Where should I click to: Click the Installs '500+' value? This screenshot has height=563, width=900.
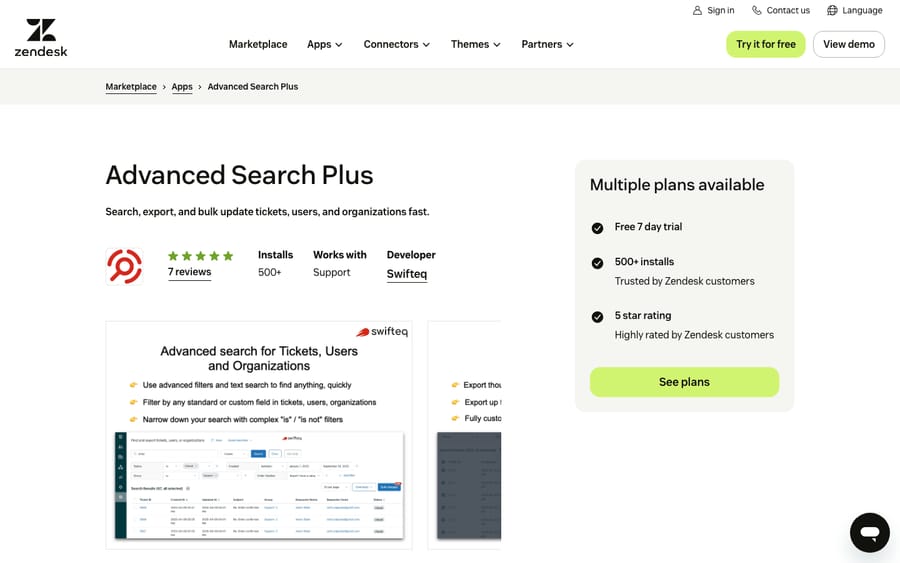click(x=270, y=272)
